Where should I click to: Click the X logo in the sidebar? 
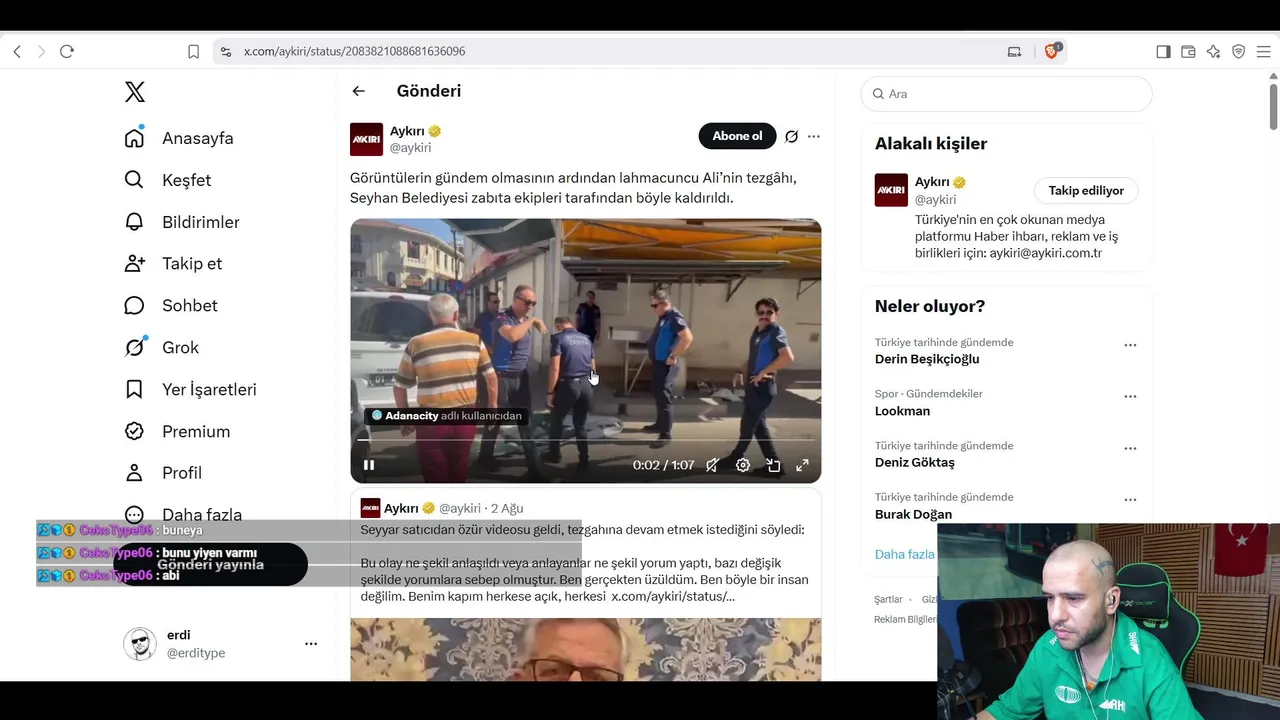tap(135, 92)
